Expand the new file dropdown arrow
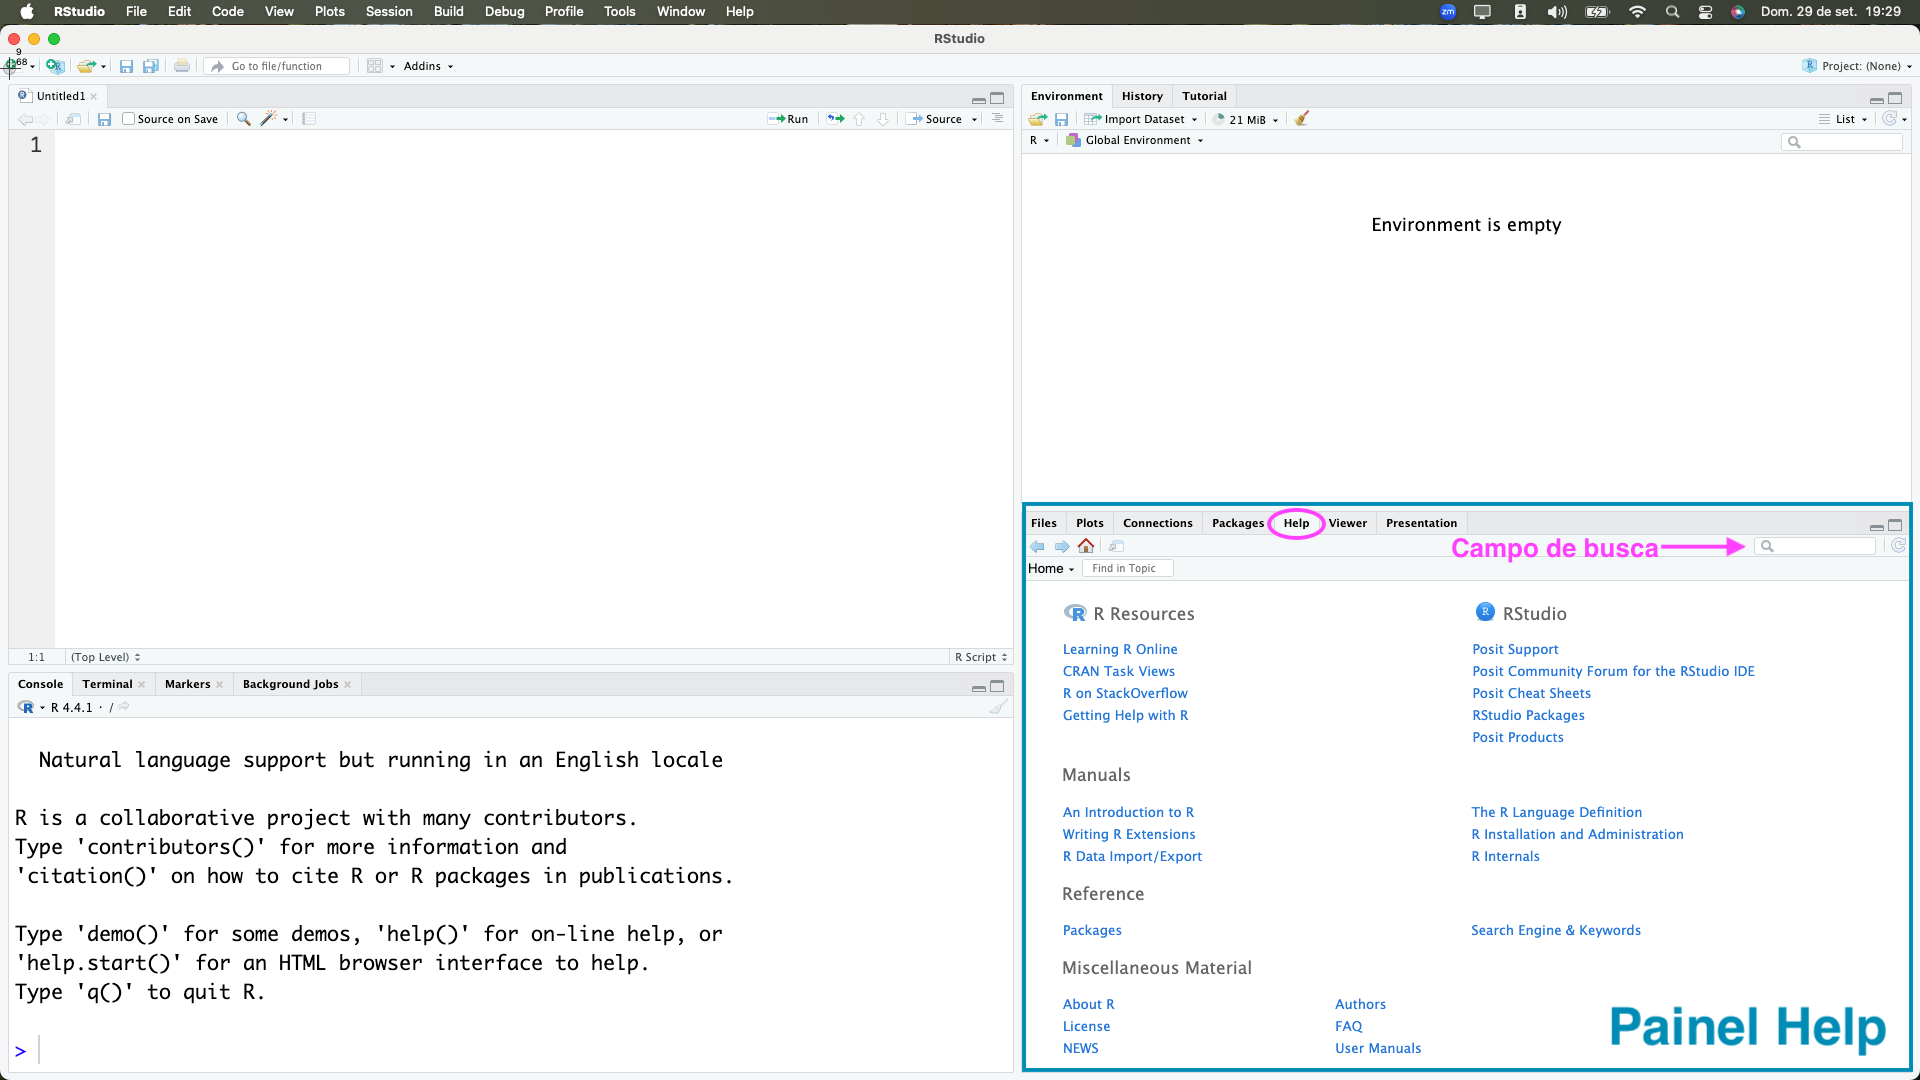 tap(33, 66)
